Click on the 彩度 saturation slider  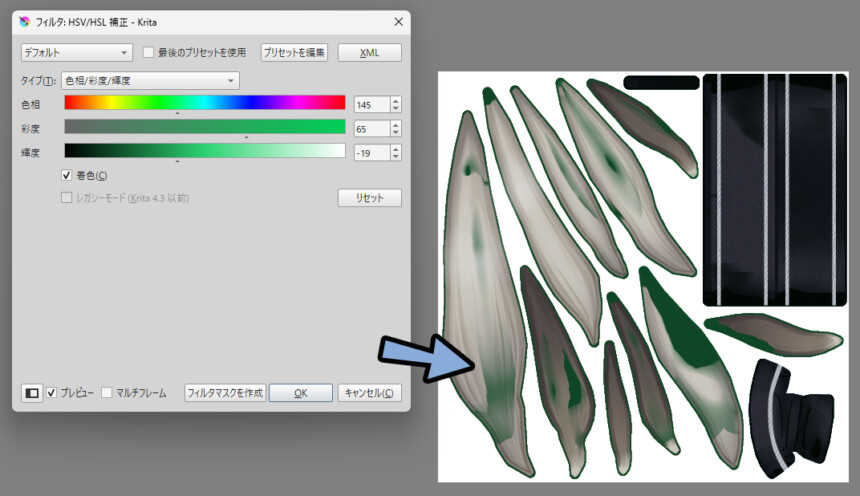(x=205, y=127)
